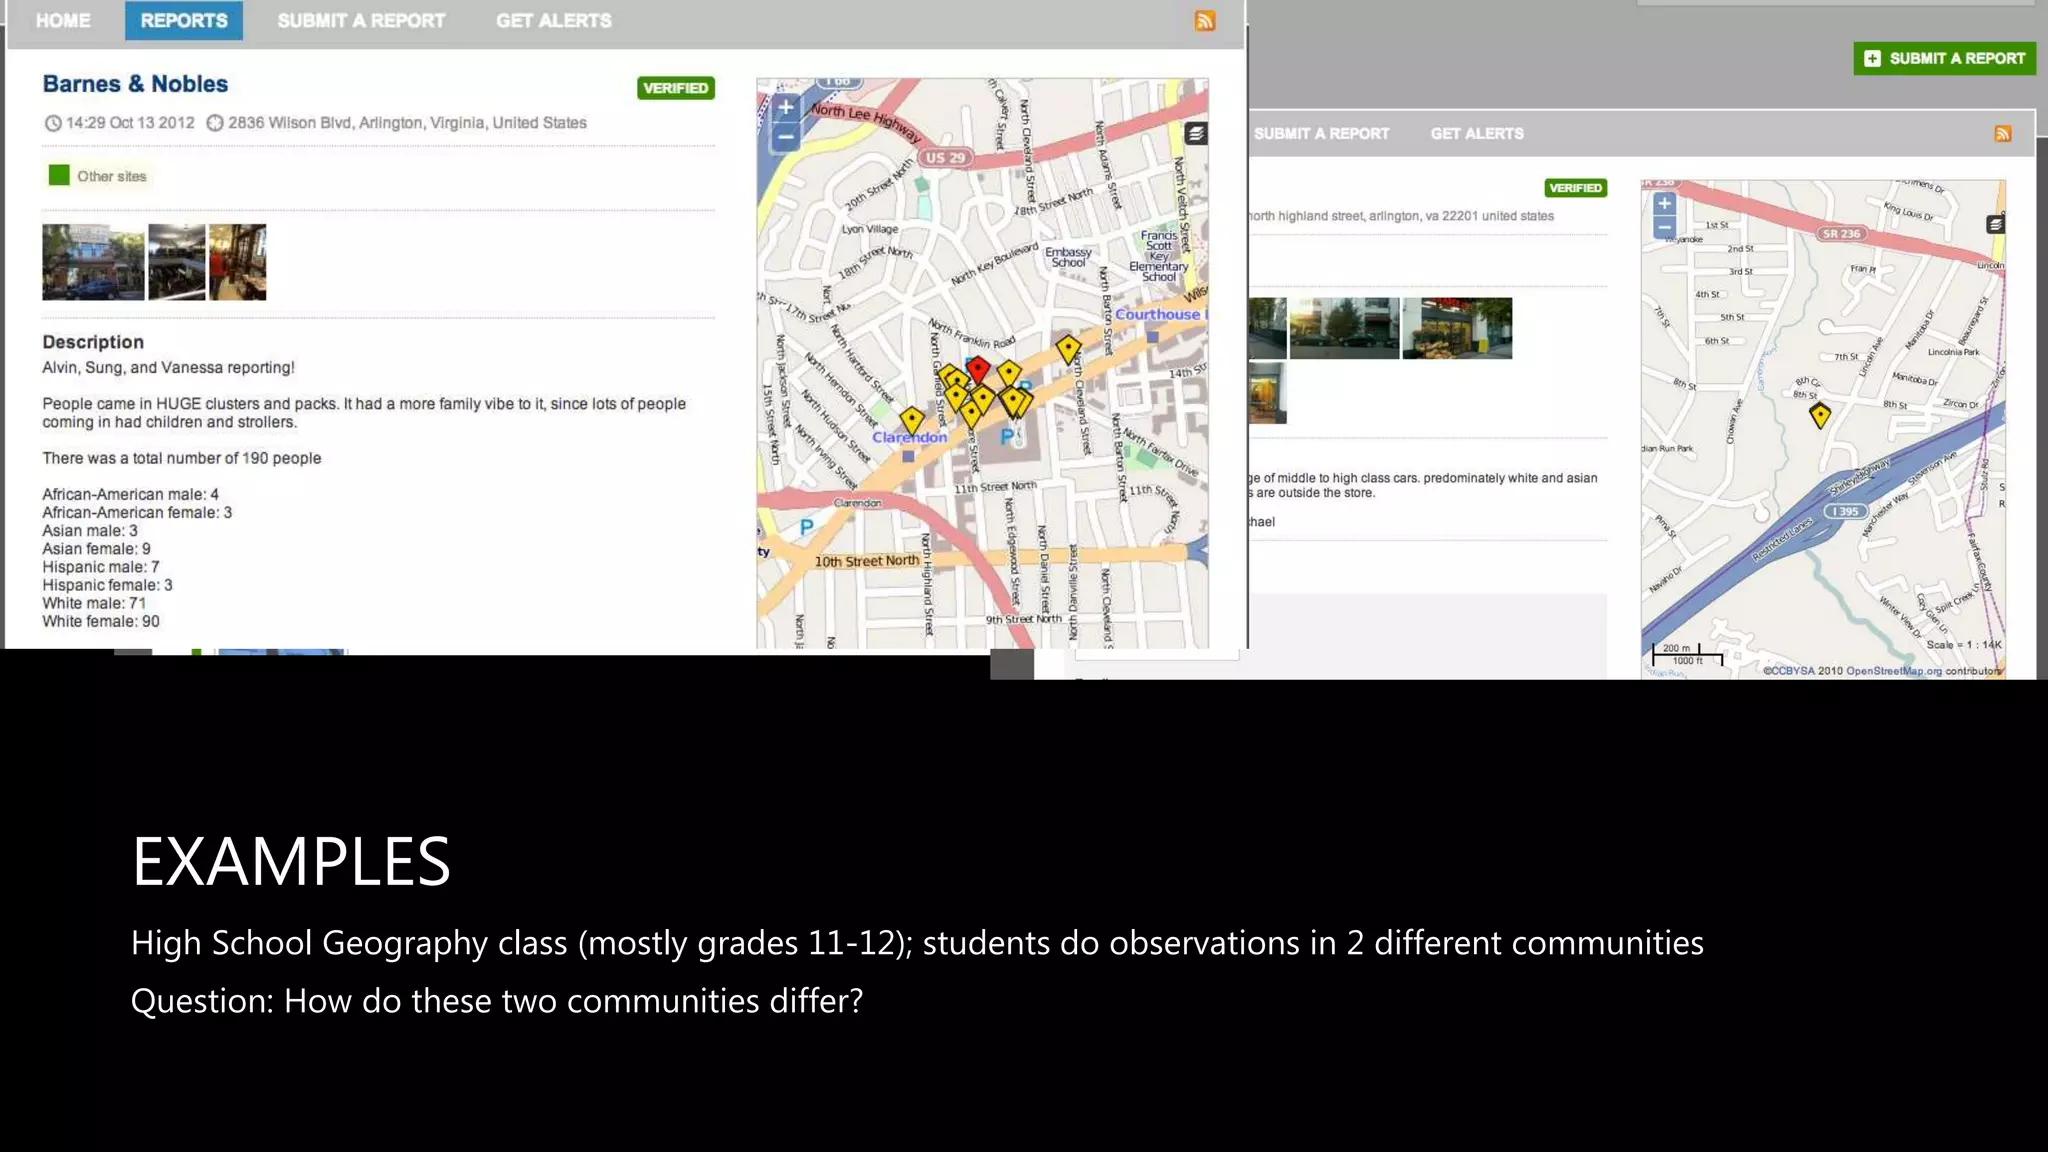Click blue parking P icon near 10th Street
This screenshot has height=1152, width=2048.
click(x=806, y=526)
